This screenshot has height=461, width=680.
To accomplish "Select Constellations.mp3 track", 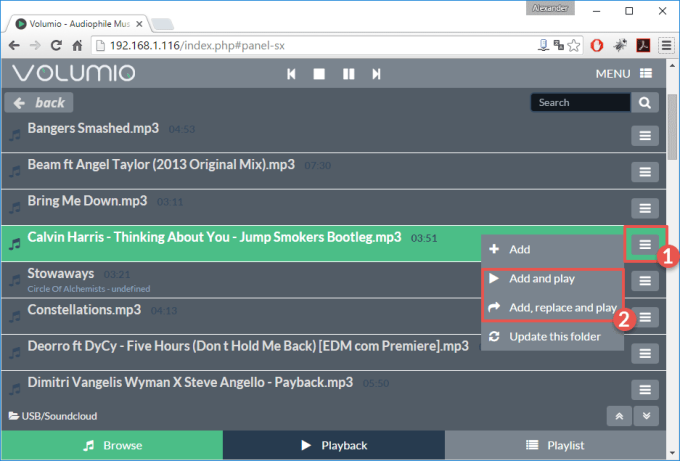I will [x=84, y=310].
